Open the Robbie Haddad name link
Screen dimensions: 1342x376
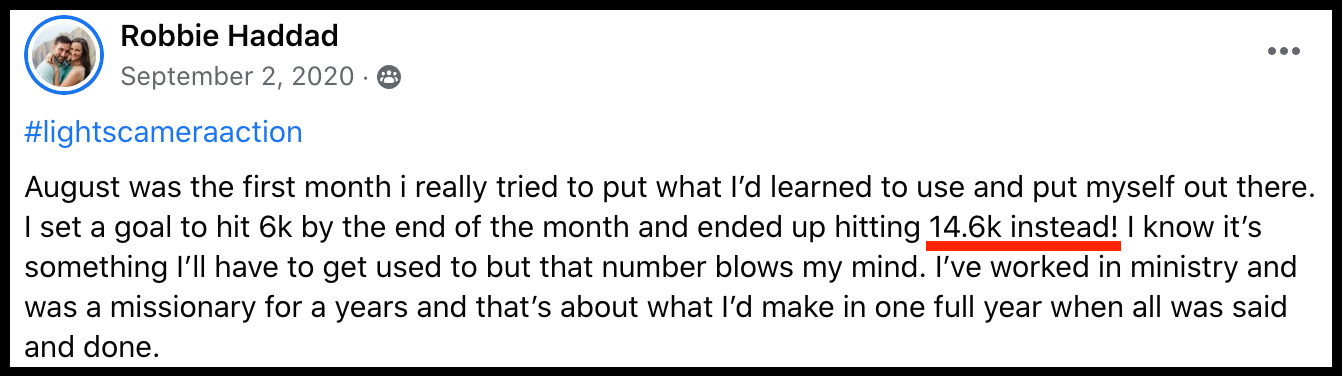coord(229,36)
